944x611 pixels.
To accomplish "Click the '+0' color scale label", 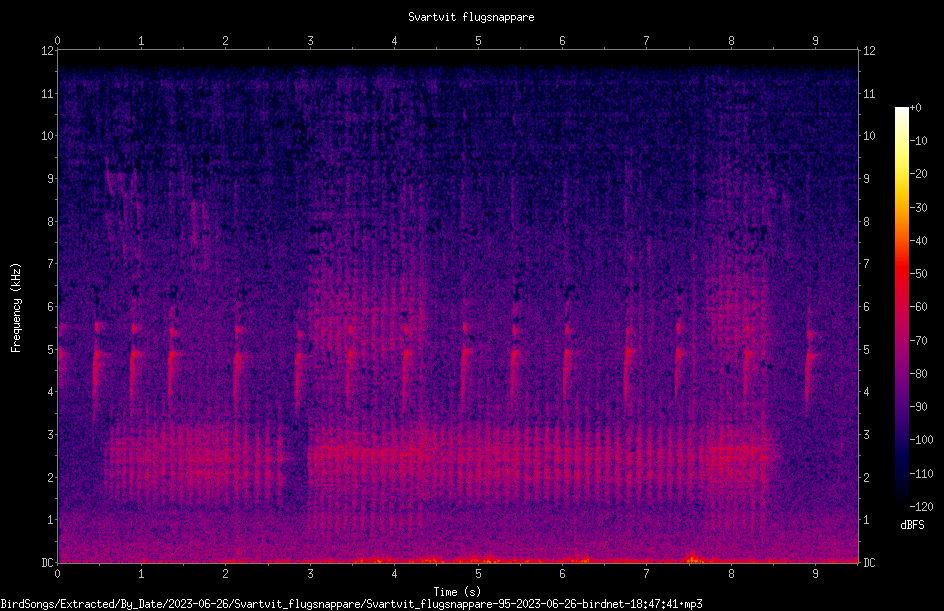I will pos(915,108).
